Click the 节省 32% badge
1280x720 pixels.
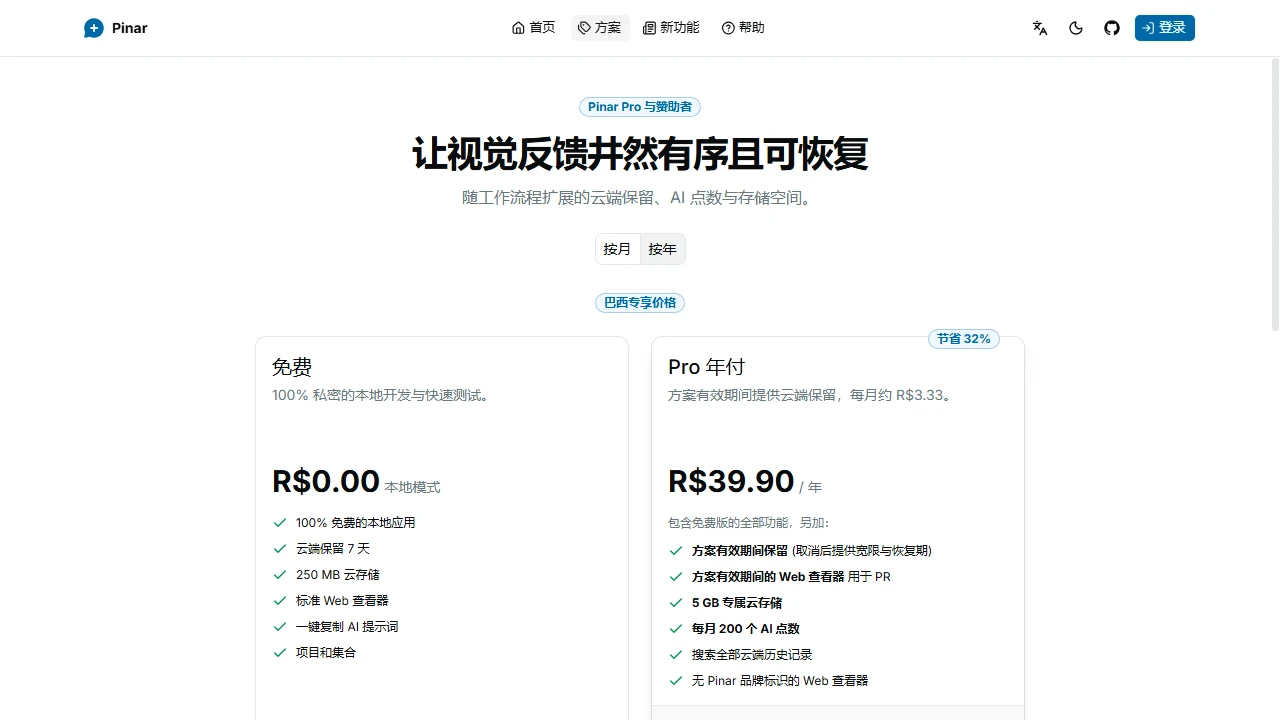click(964, 339)
